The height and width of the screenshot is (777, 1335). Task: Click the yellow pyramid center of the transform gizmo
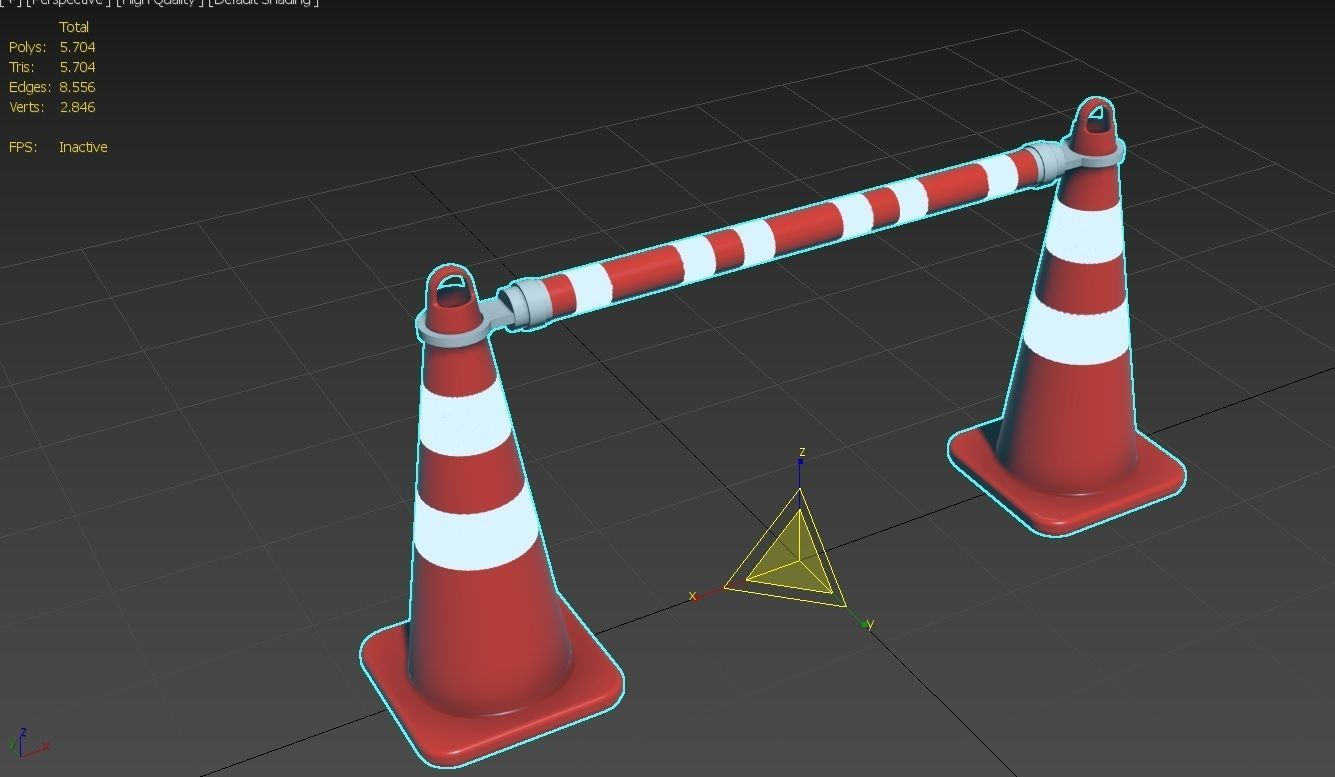point(792,557)
